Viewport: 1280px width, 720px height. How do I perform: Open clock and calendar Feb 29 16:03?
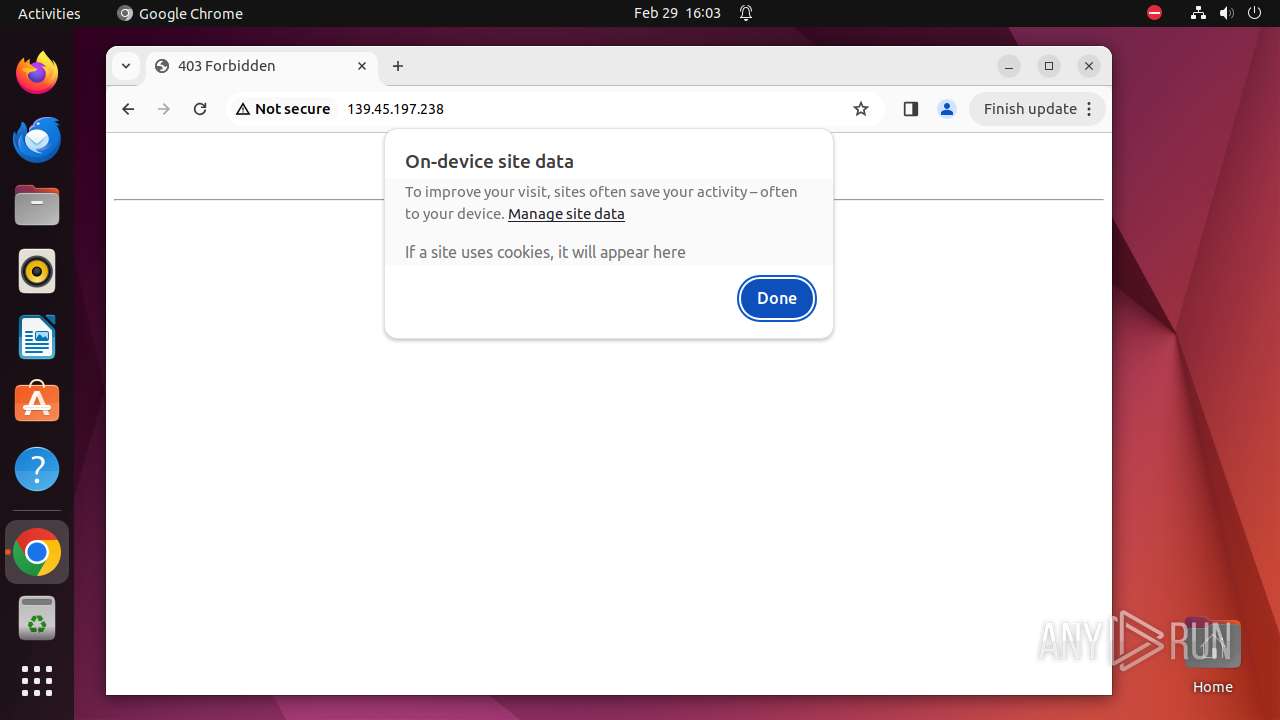(677, 13)
